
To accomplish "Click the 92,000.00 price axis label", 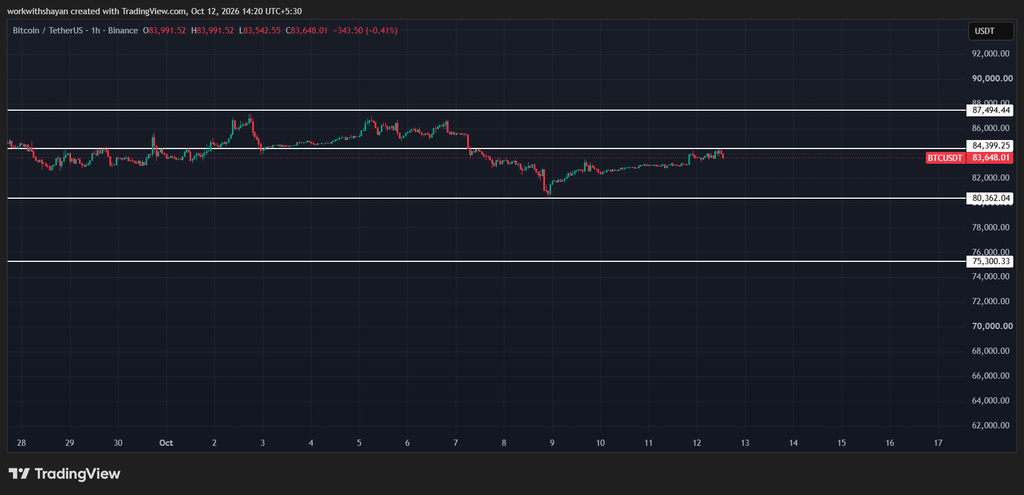I will pos(991,54).
